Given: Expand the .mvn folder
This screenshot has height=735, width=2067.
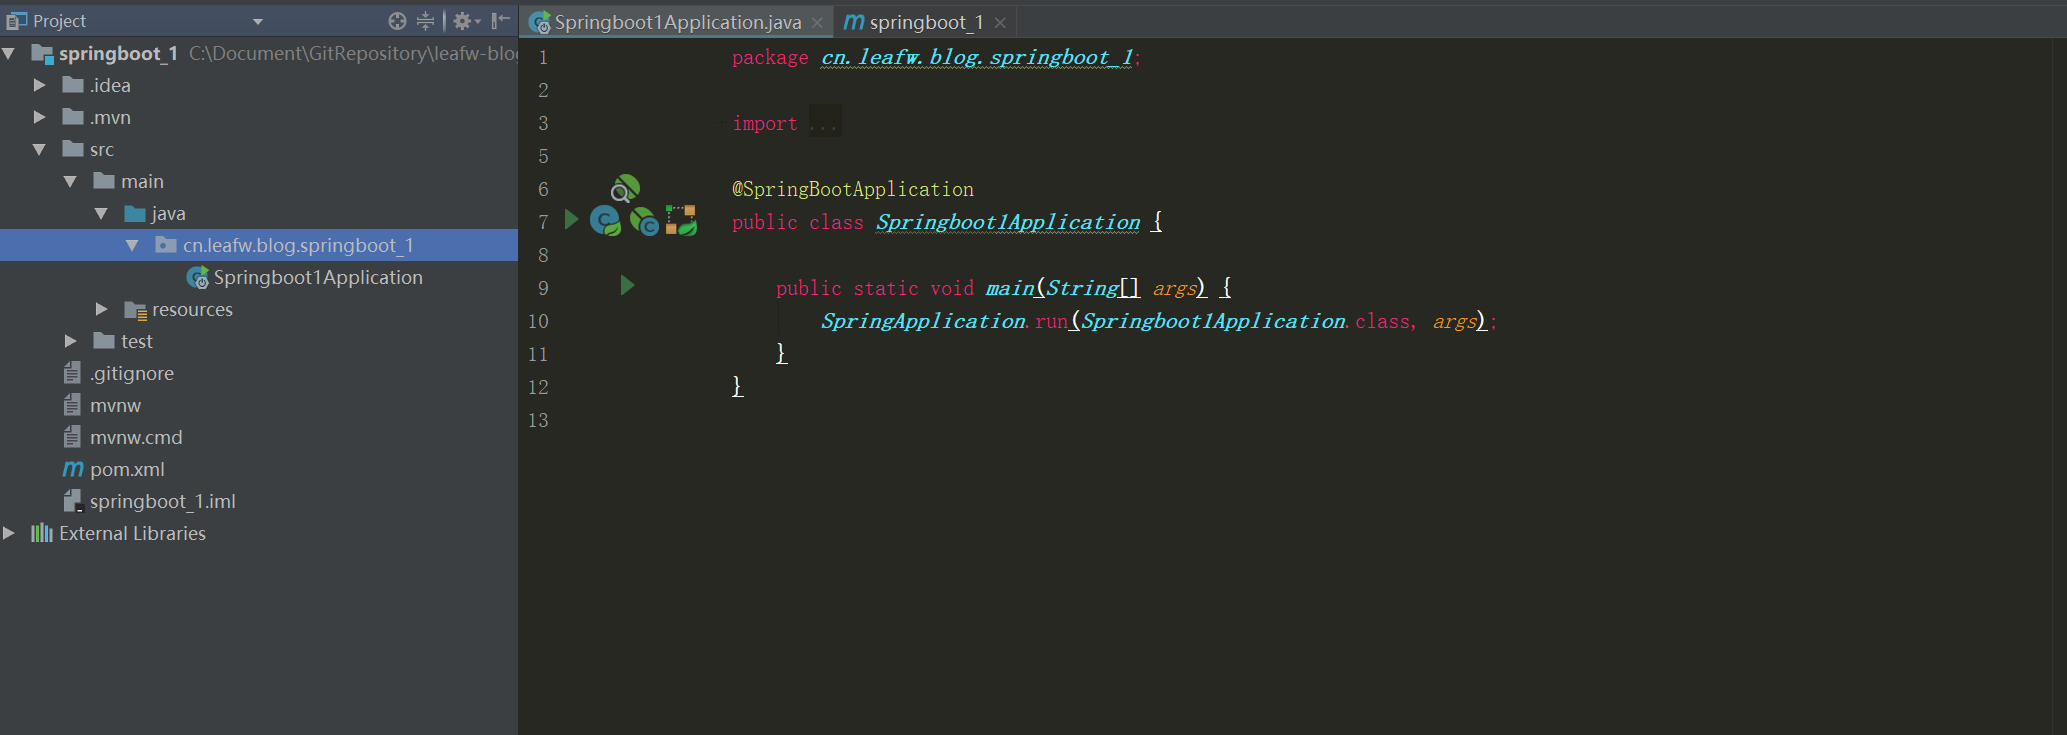Looking at the screenshot, I should click(40, 118).
